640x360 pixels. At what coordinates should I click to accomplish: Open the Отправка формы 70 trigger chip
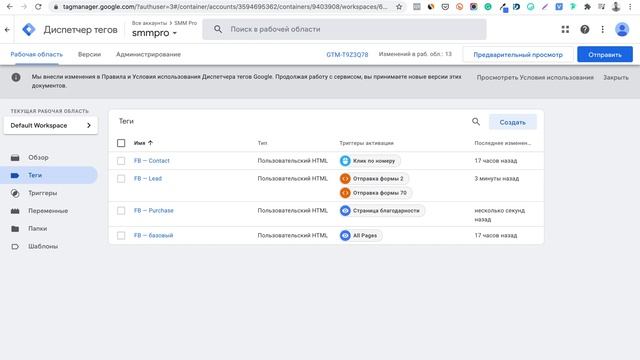click(x=376, y=193)
